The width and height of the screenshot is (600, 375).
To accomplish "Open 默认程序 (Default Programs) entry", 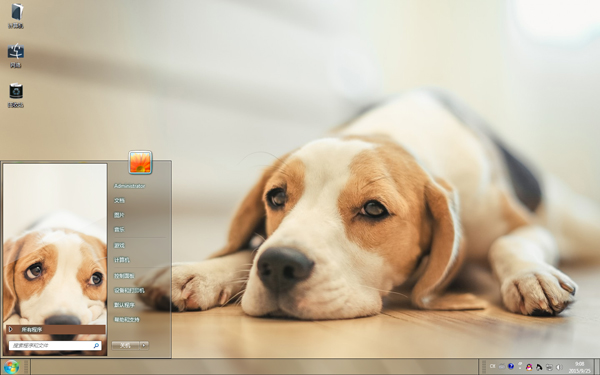I will (124, 305).
